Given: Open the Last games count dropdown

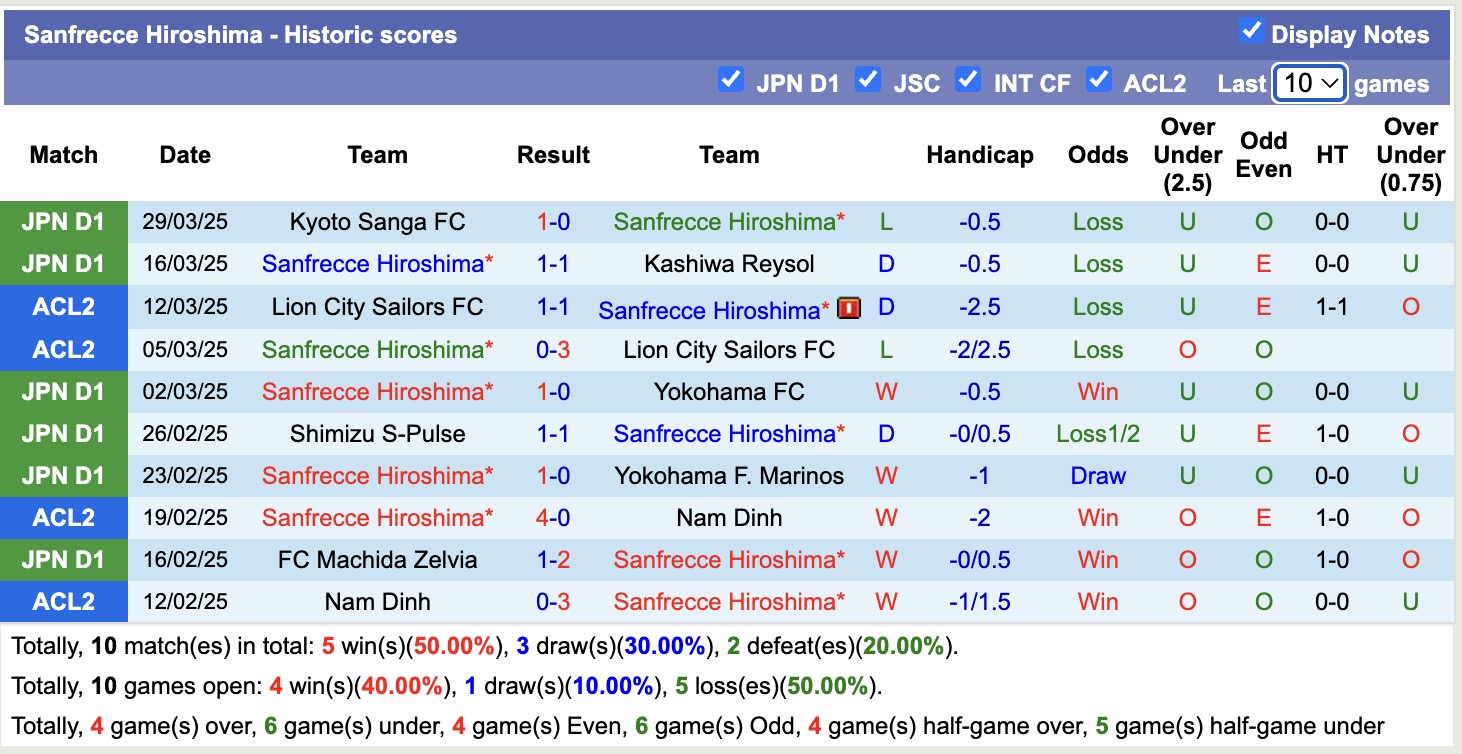Looking at the screenshot, I should tap(1310, 83).
